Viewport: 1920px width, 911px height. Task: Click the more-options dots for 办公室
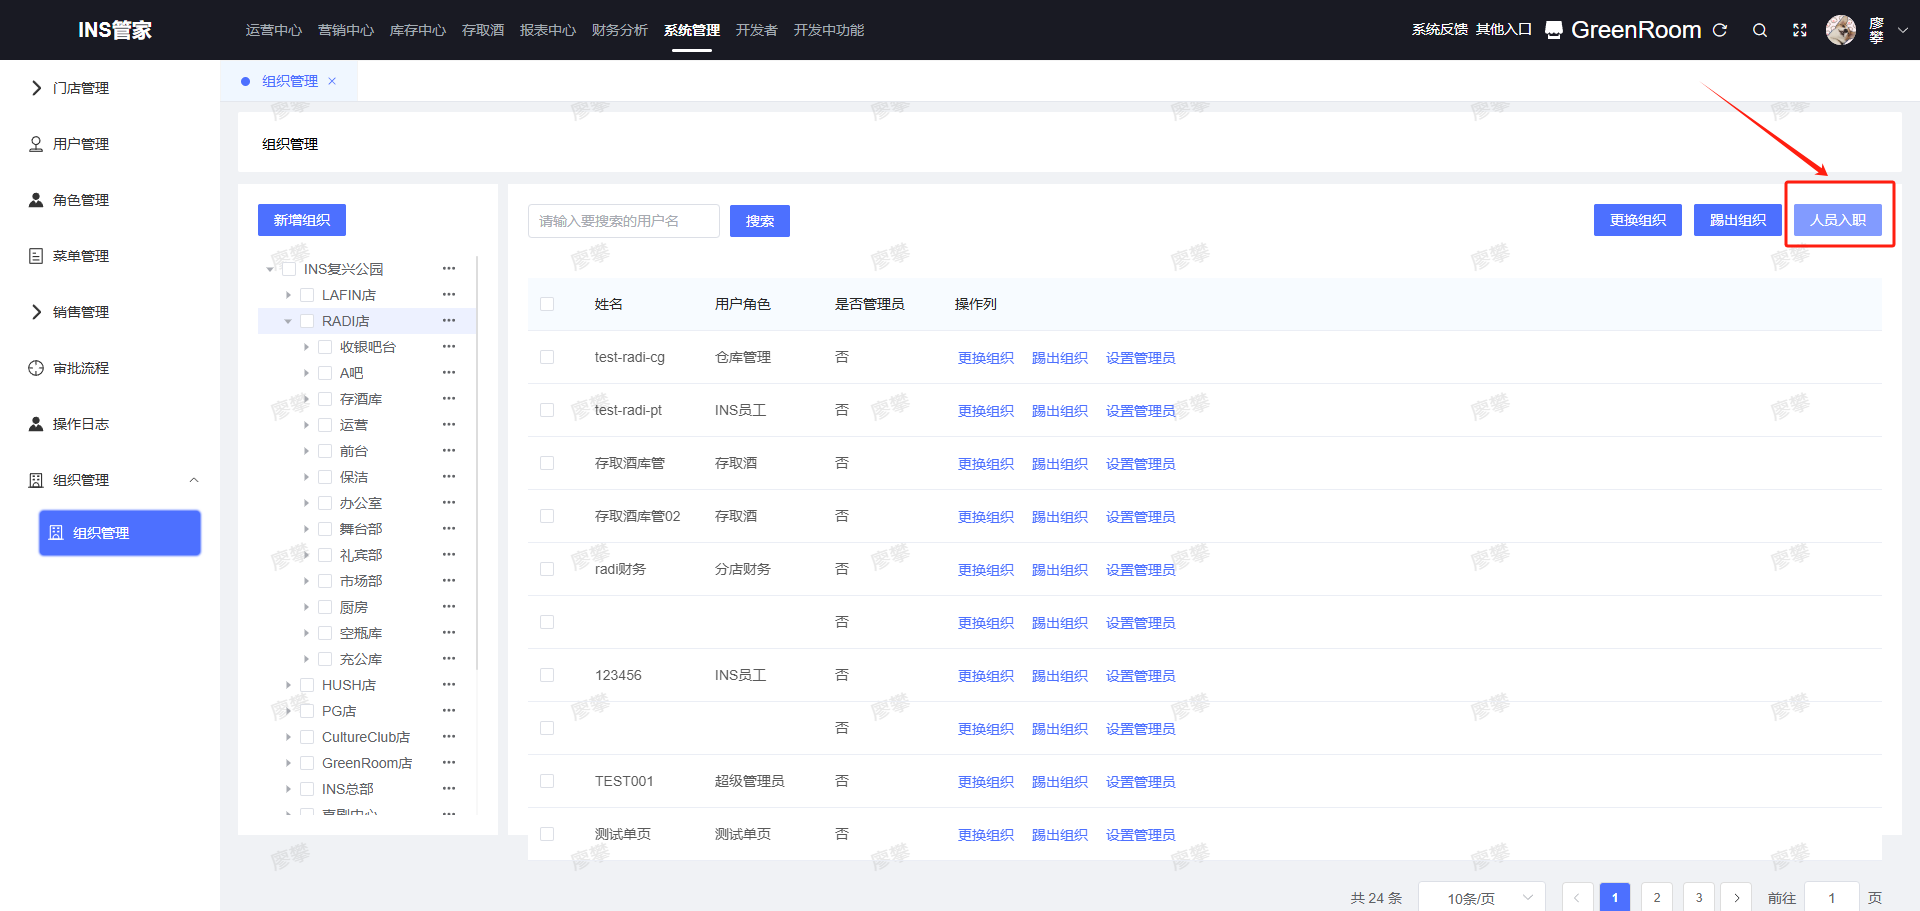pos(449,503)
